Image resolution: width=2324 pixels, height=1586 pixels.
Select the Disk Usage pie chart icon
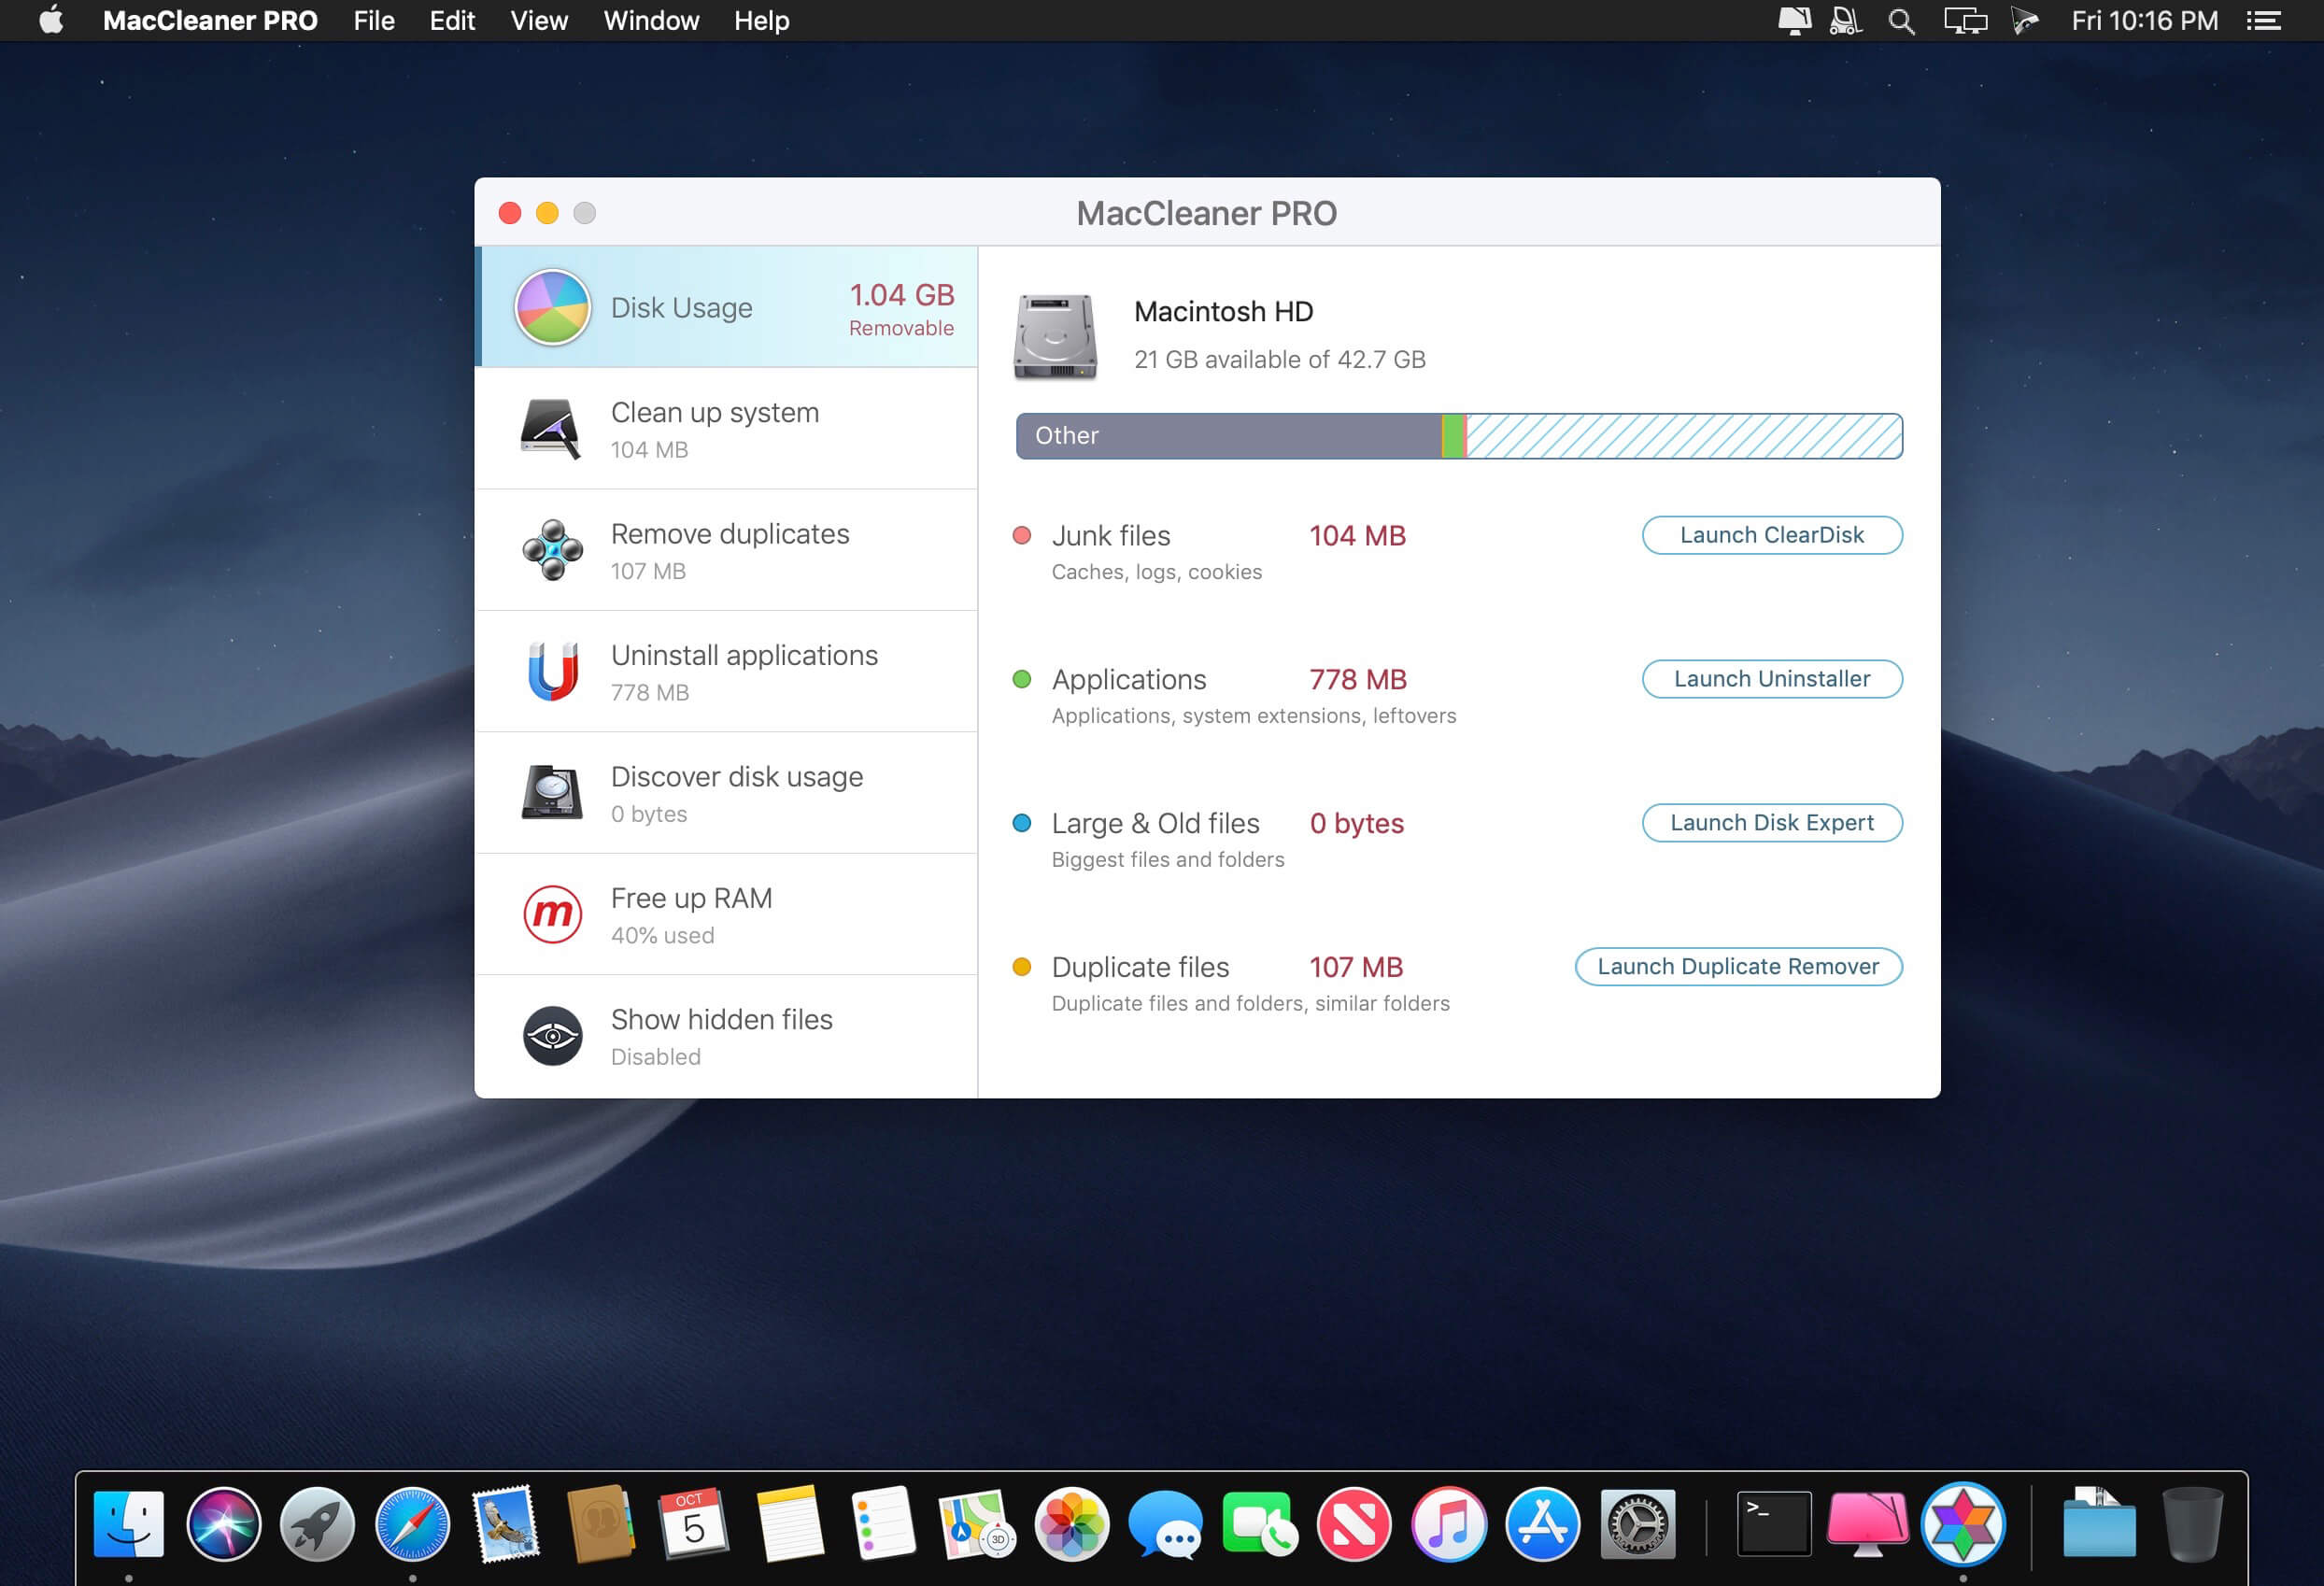click(x=552, y=306)
